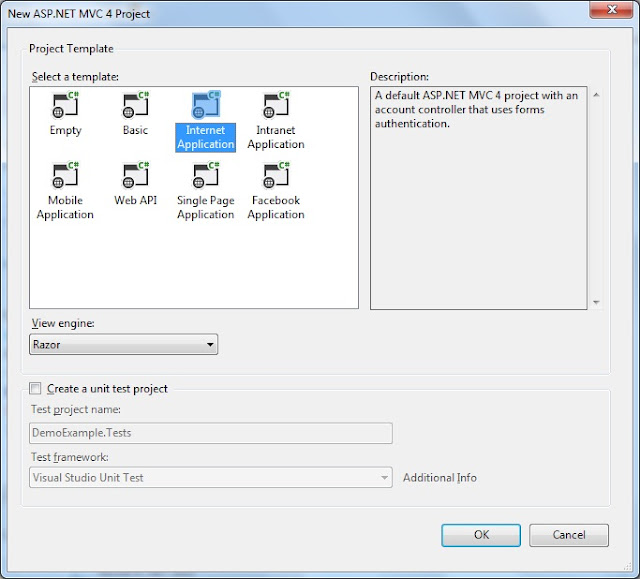Cancel the new project dialog
640x579 pixels.
[x=569, y=535]
